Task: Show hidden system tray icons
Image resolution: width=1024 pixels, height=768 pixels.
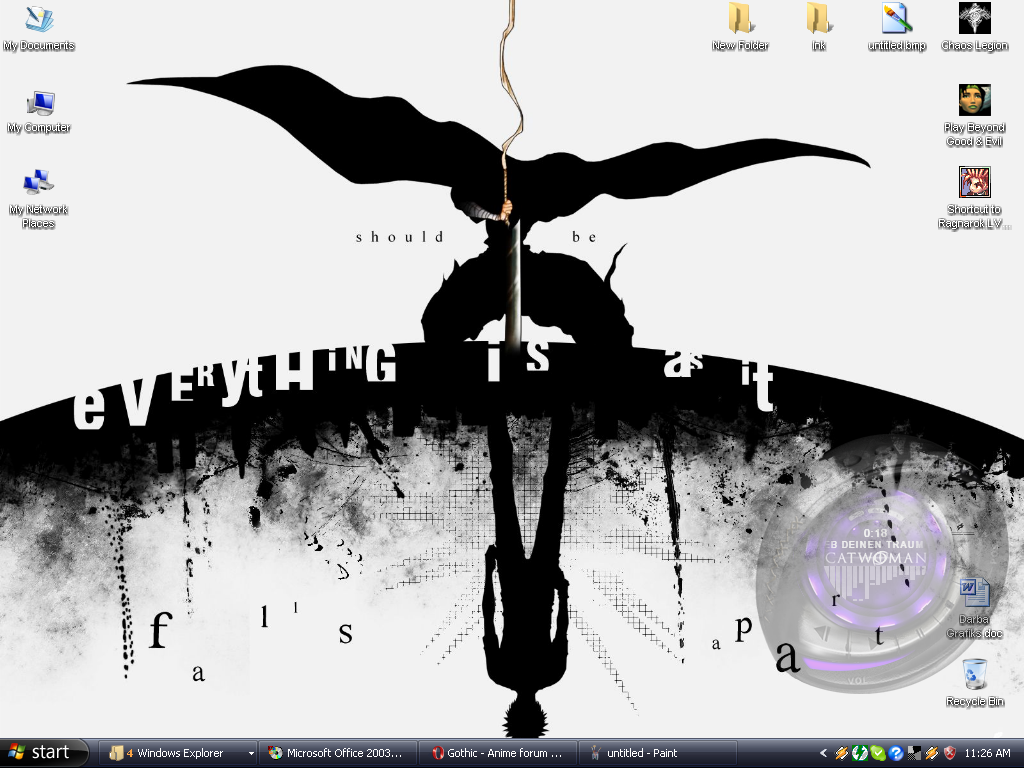Action: point(824,753)
